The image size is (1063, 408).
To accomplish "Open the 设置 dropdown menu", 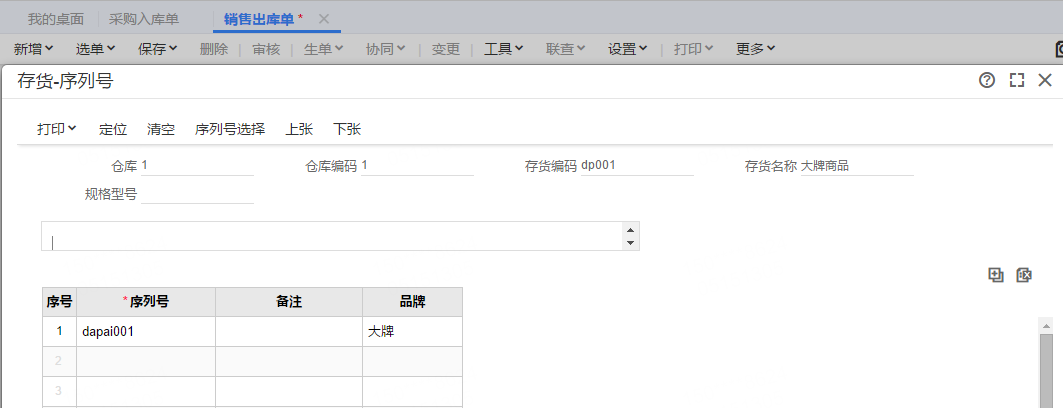I will (627, 49).
